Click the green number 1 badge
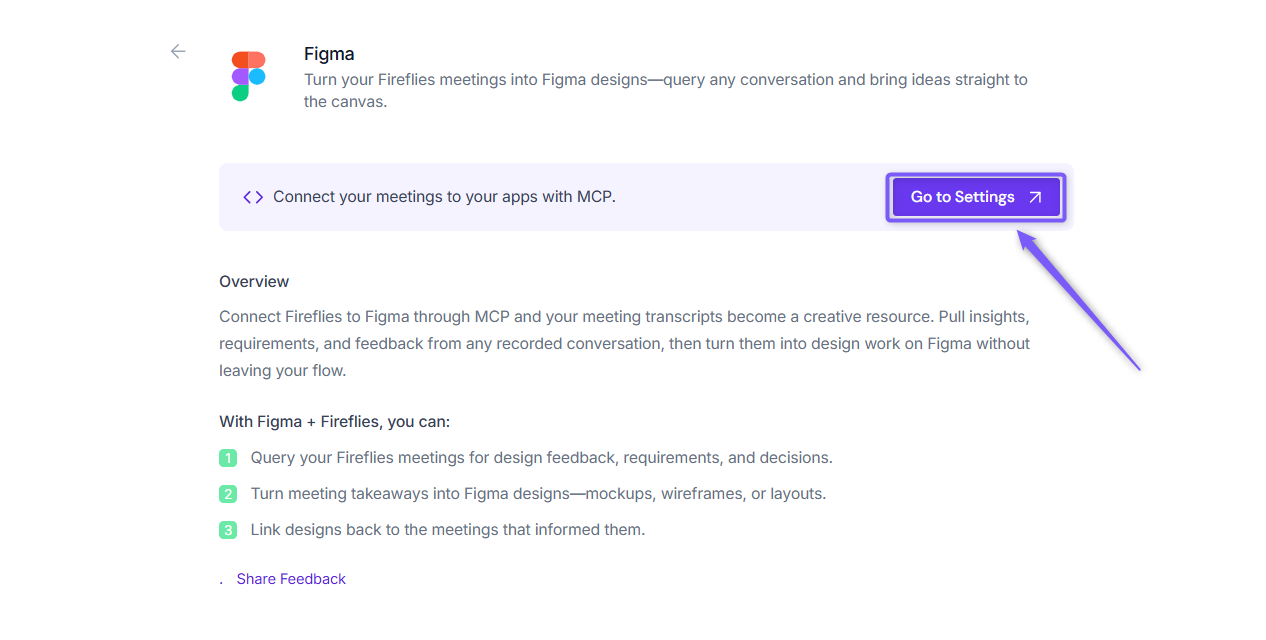The image size is (1266, 640). (228, 458)
